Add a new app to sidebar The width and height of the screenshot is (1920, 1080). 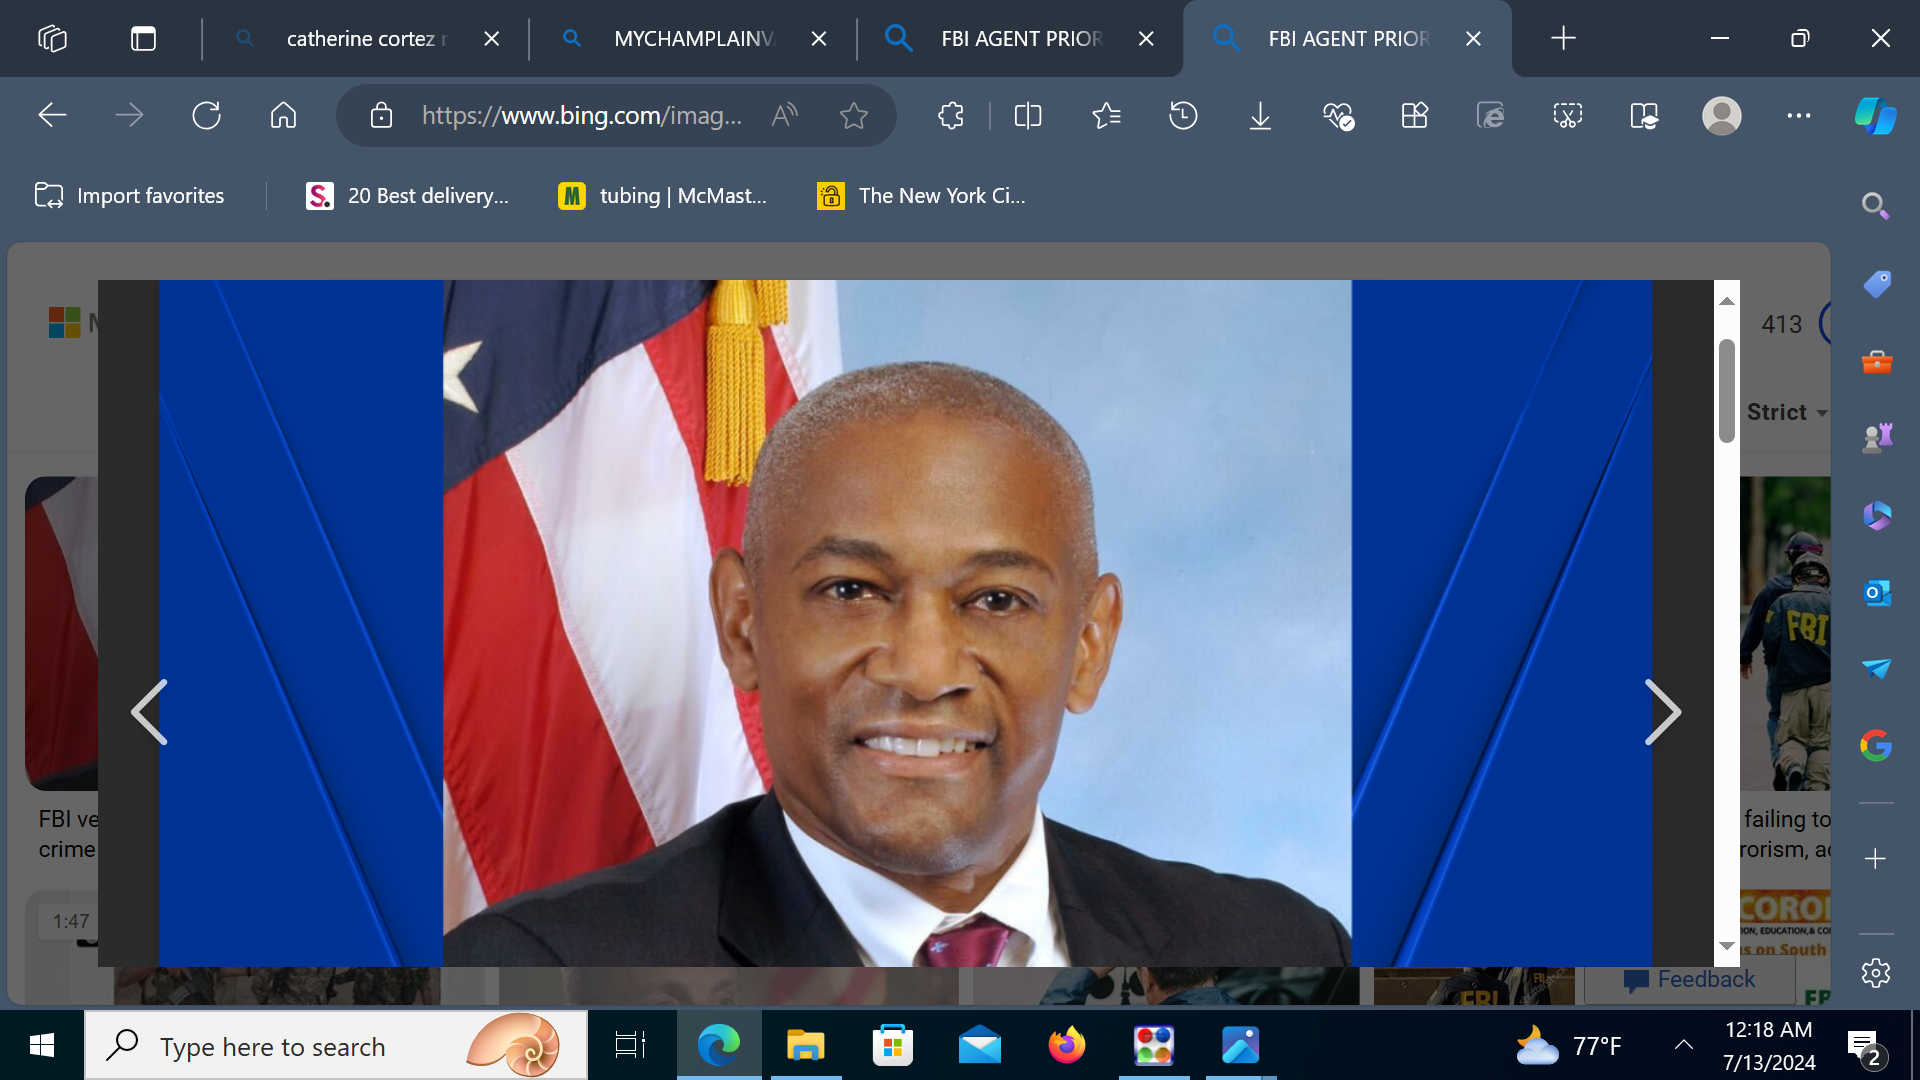click(1875, 859)
